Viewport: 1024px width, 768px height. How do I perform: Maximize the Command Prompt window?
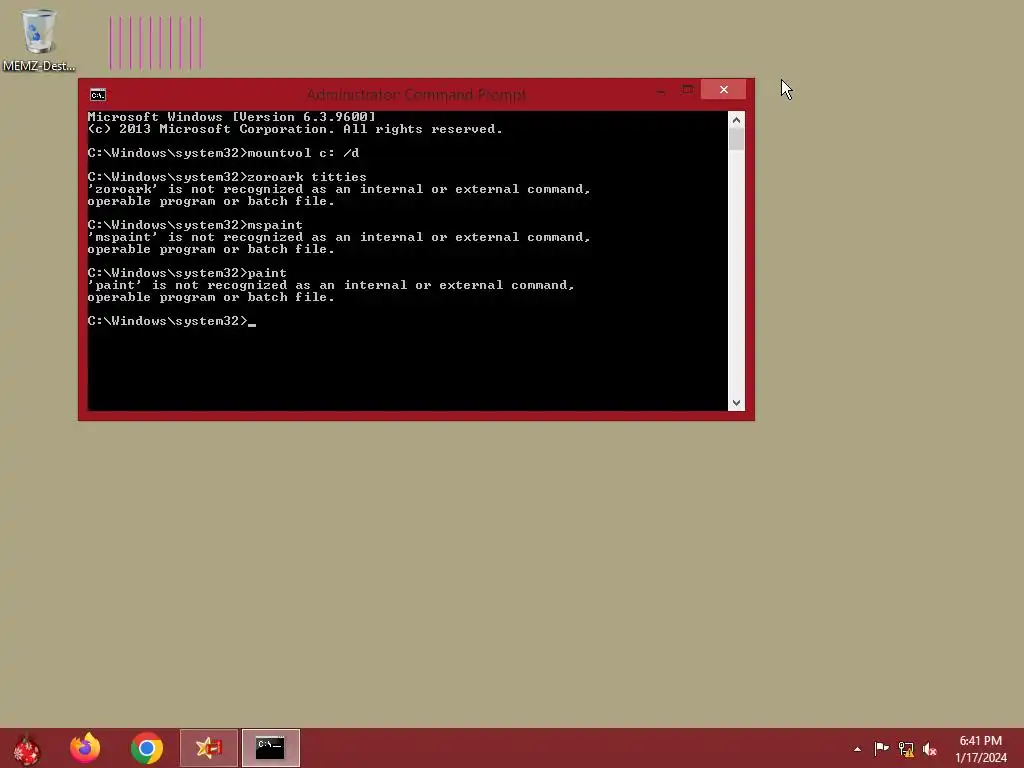[687, 89]
